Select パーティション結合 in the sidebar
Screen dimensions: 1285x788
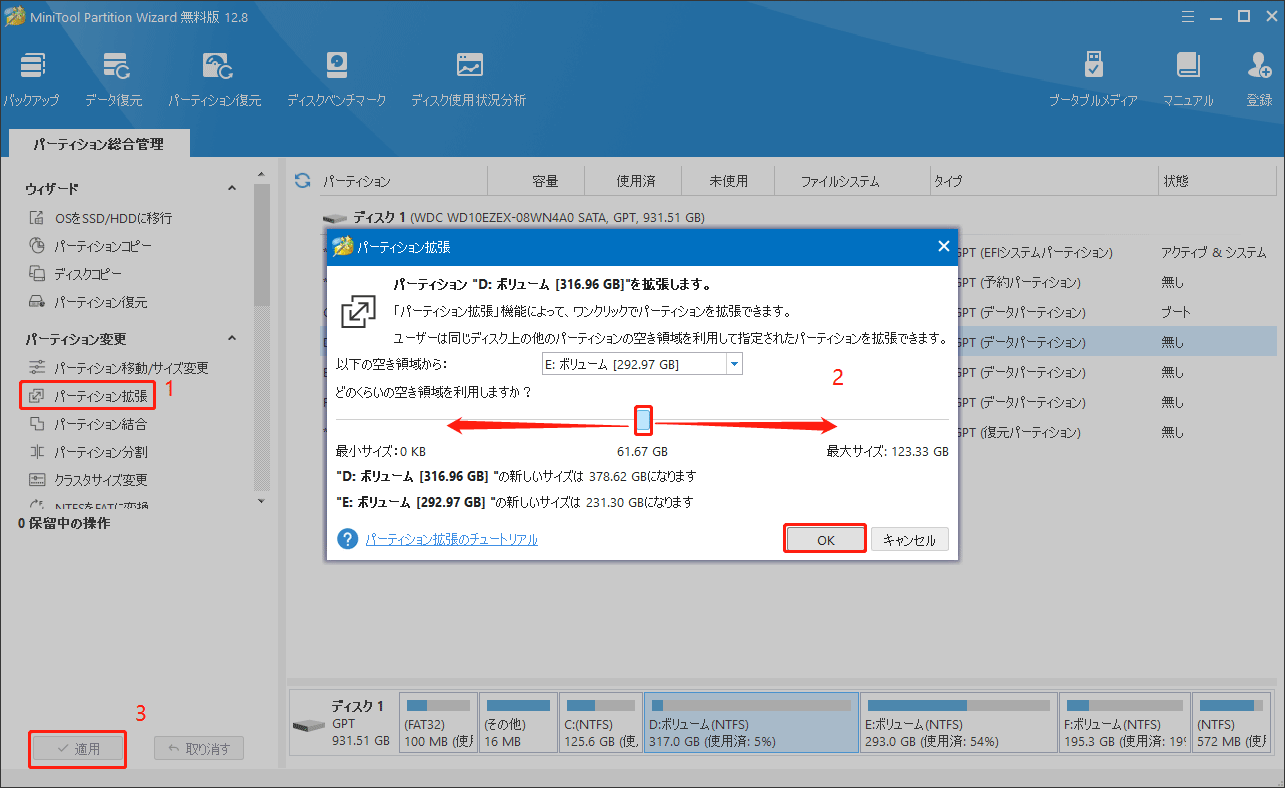coord(87,424)
